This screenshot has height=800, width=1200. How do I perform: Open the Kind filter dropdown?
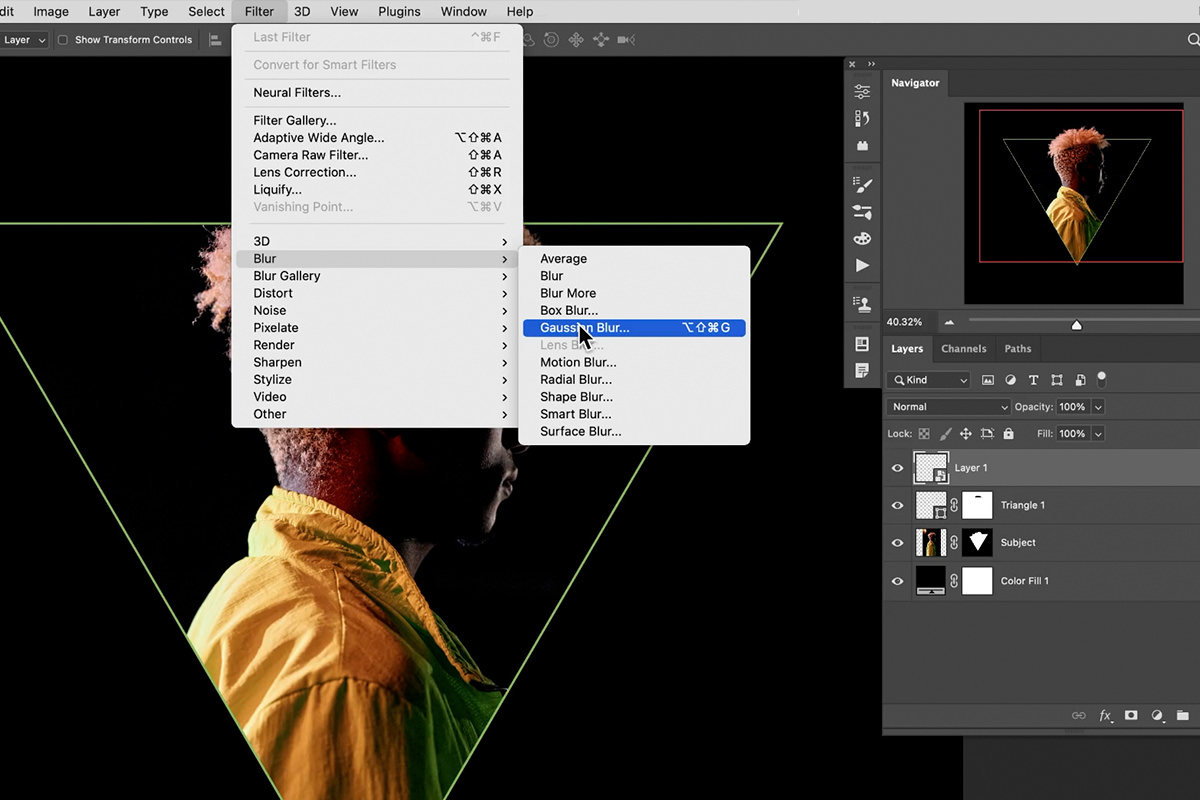coord(928,379)
